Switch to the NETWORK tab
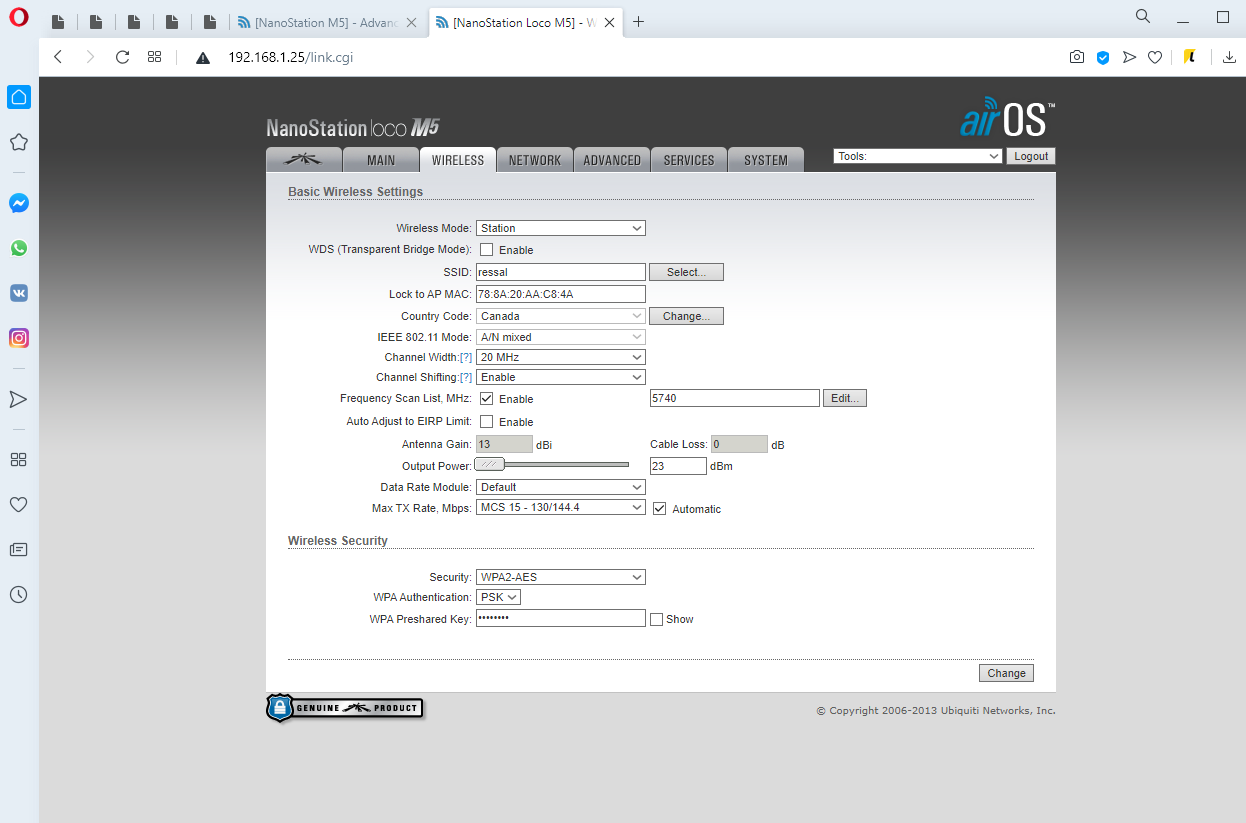The height and width of the screenshot is (823, 1246). [535, 160]
